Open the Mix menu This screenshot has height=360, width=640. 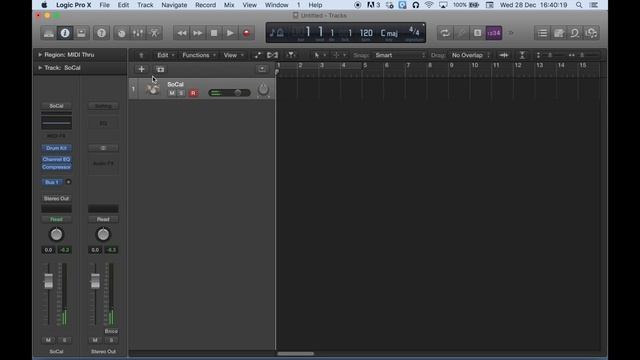(229, 5)
